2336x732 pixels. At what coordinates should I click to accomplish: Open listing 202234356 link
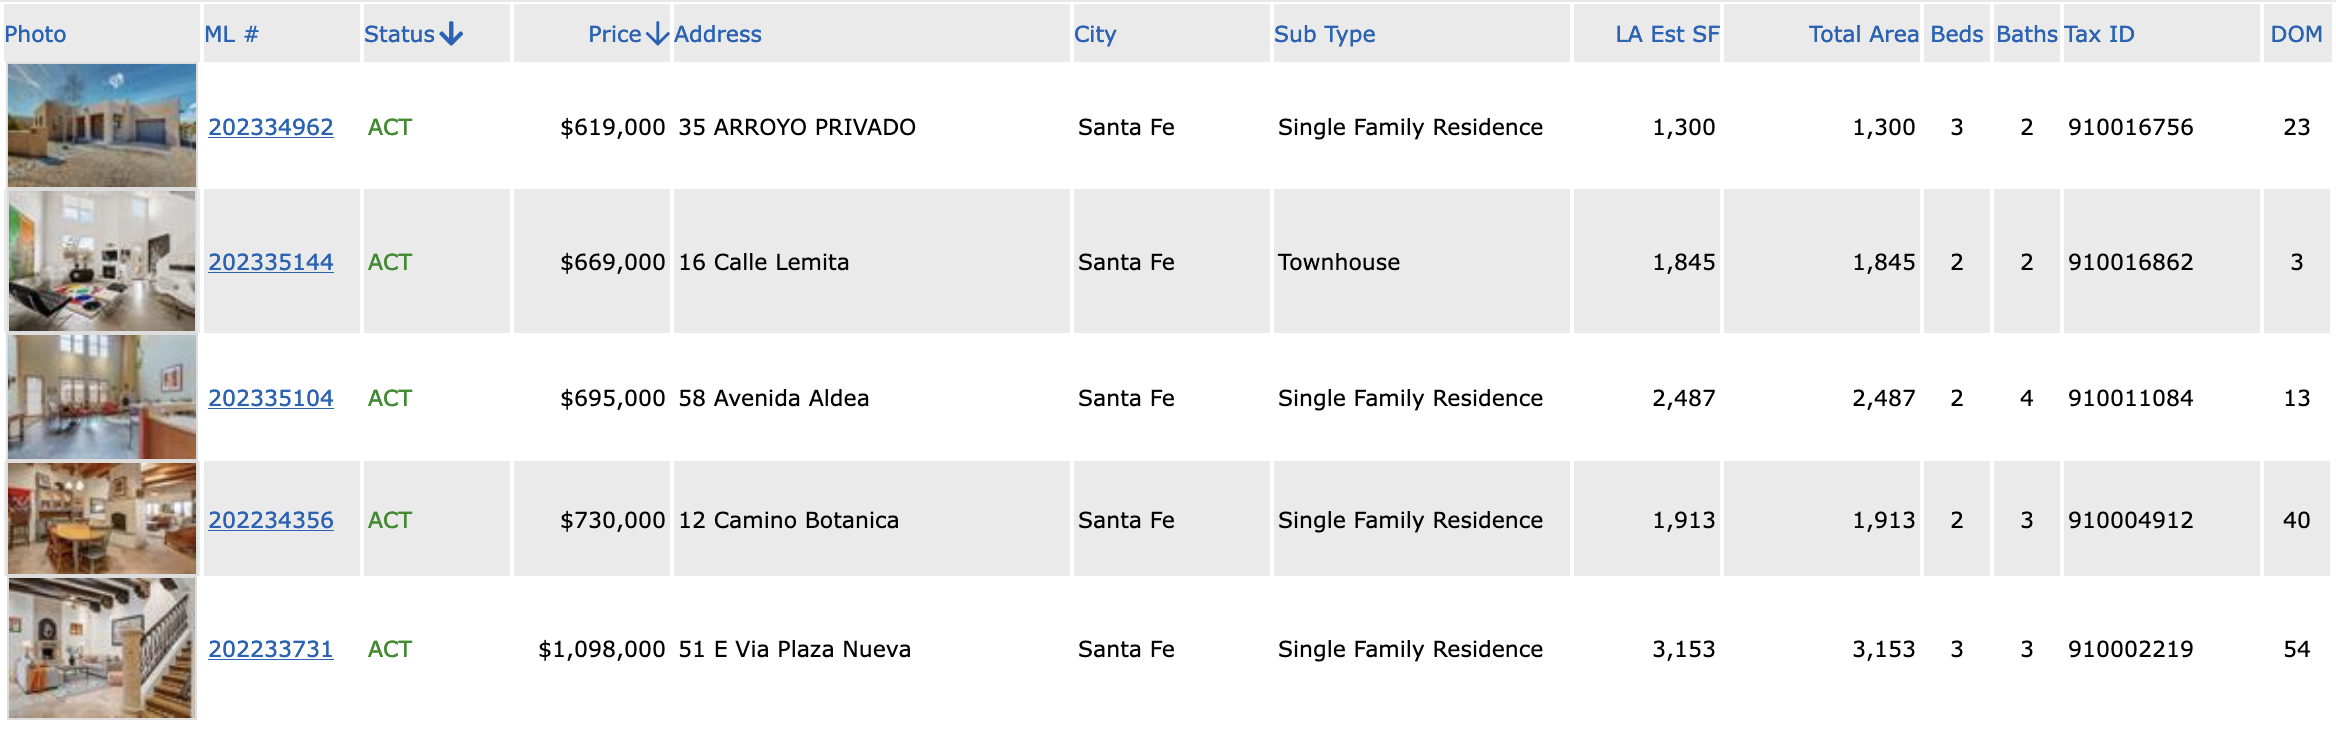(271, 520)
